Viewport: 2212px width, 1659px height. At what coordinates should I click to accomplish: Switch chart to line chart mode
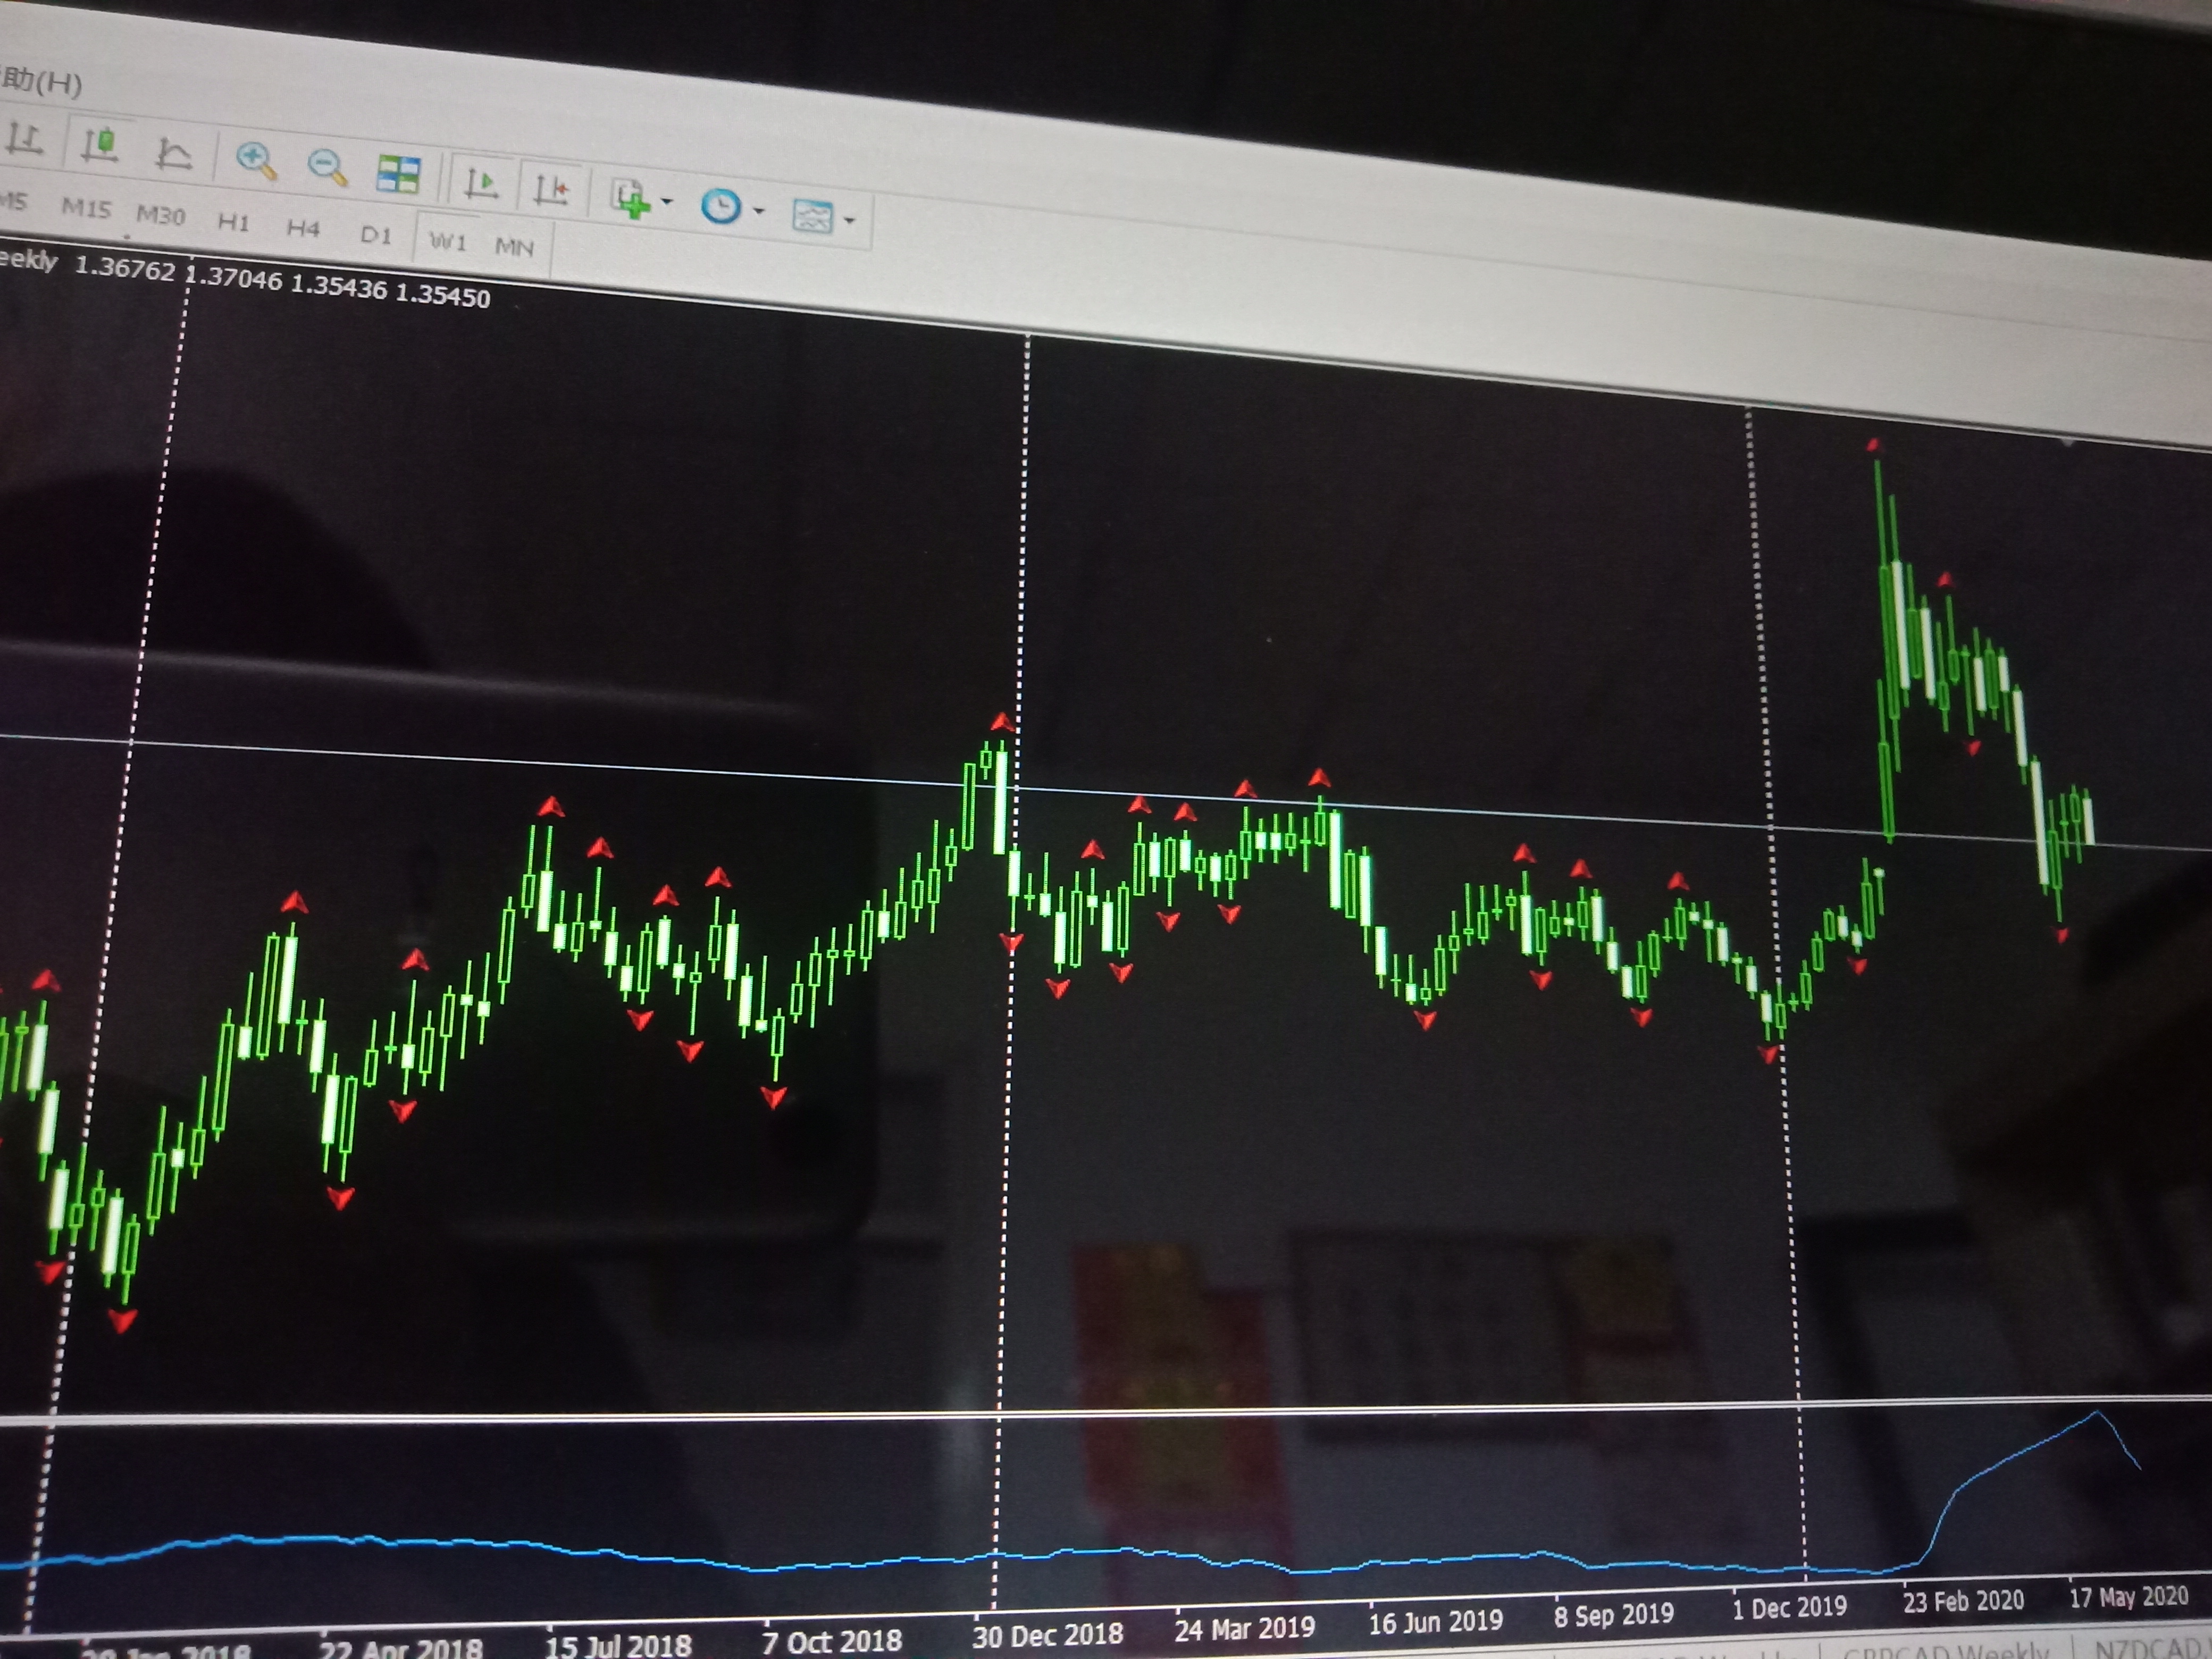coord(173,153)
